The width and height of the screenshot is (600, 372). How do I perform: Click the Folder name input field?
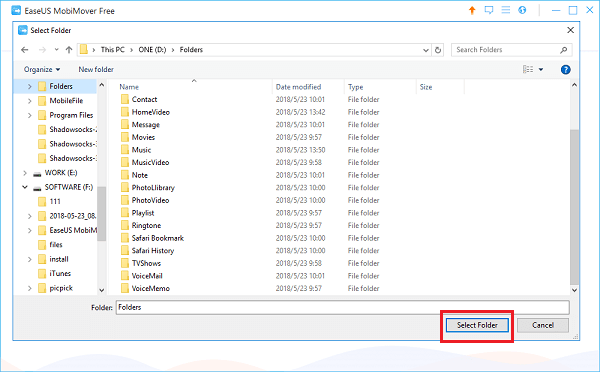[342, 307]
